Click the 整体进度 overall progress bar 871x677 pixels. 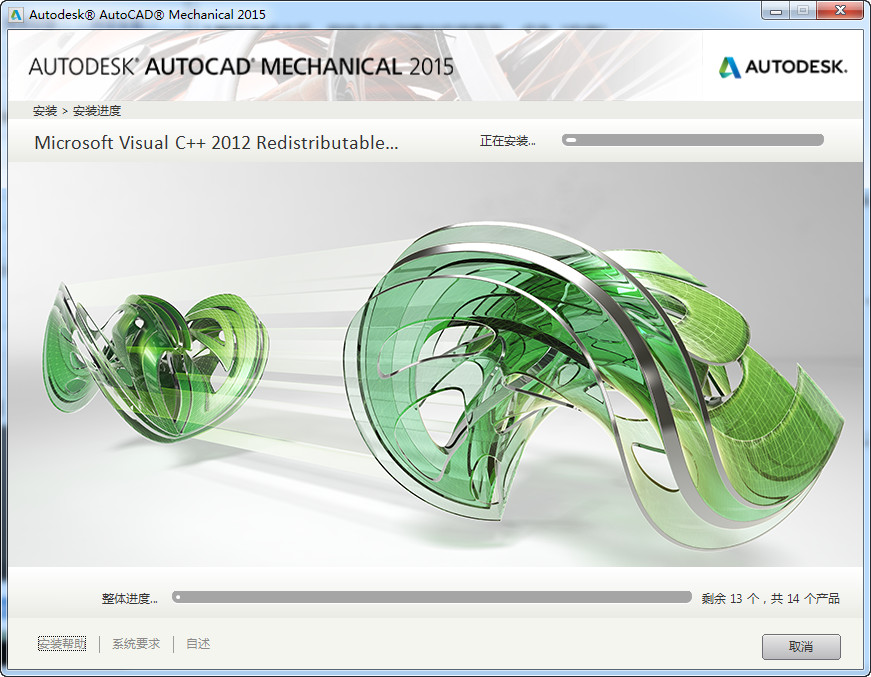pyautogui.click(x=430, y=596)
